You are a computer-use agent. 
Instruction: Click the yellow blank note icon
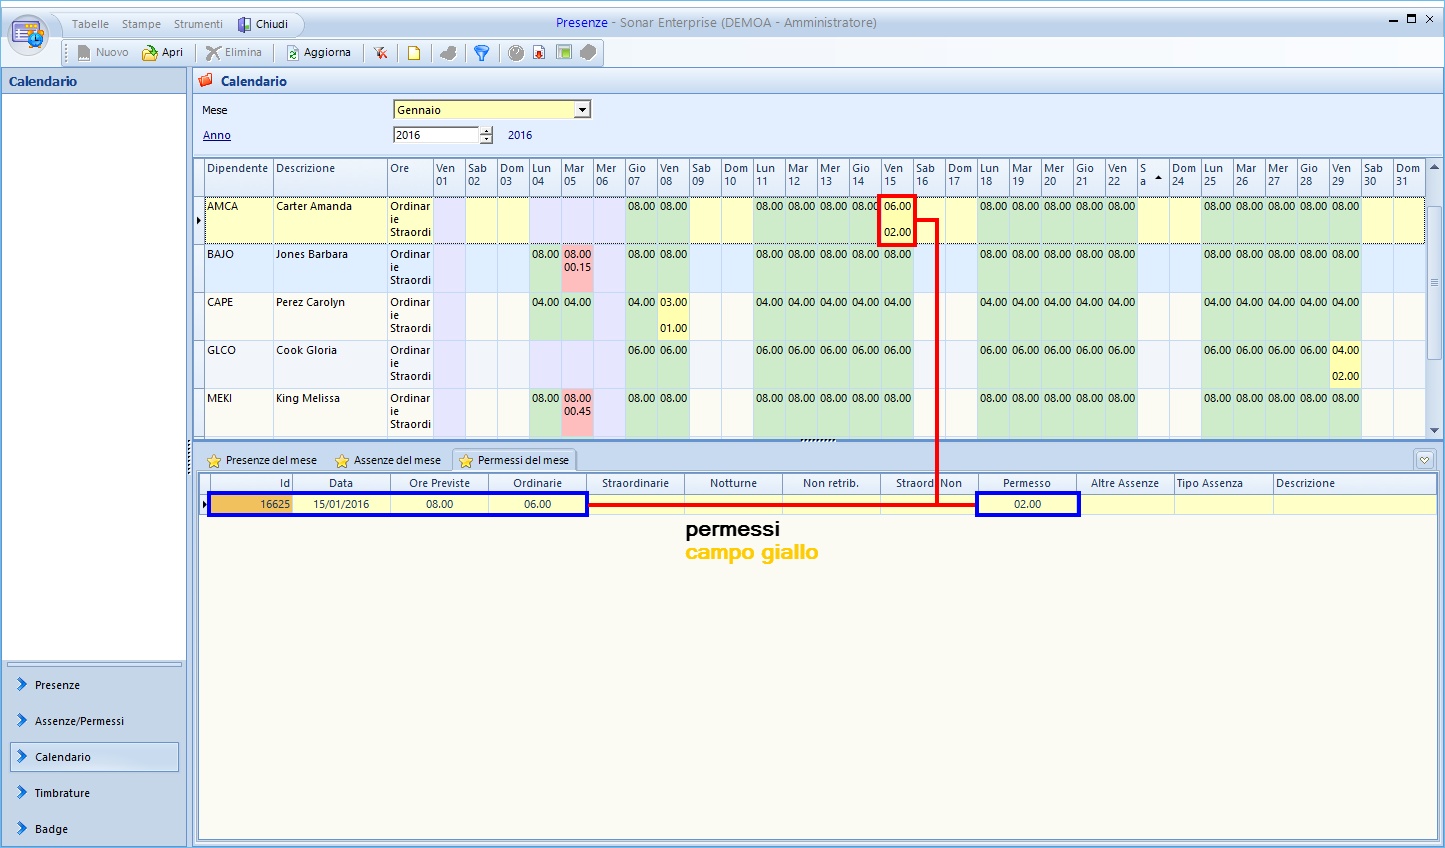point(413,53)
